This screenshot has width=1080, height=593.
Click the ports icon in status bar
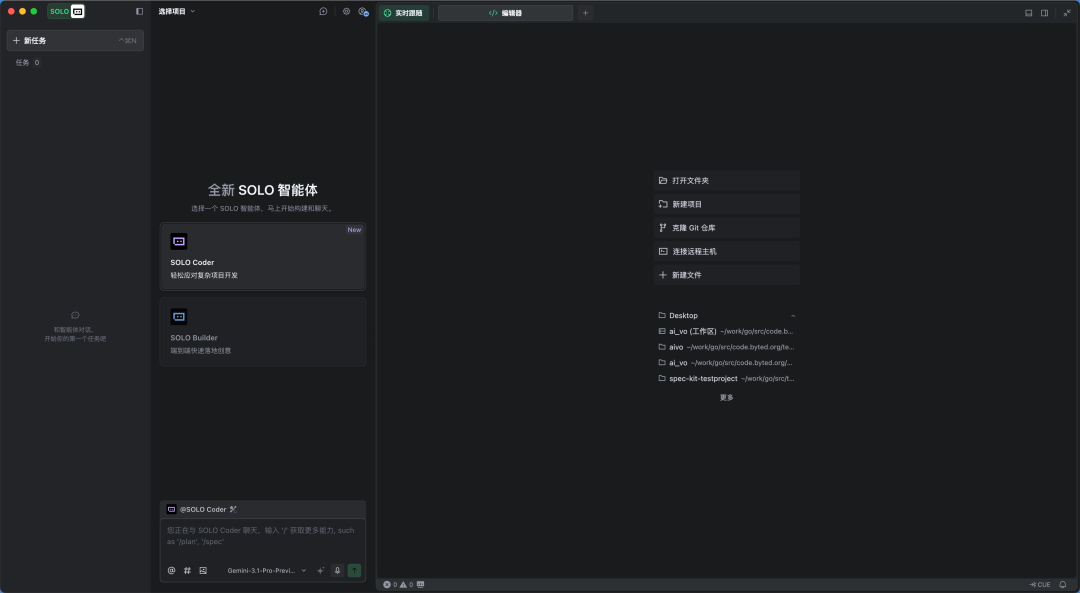point(421,585)
